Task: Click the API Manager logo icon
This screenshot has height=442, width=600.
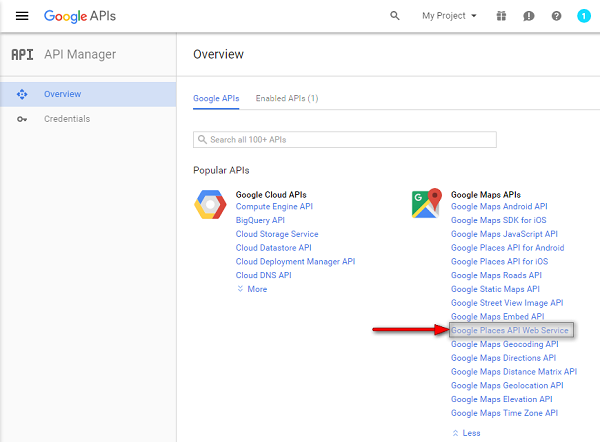Action: 22,55
